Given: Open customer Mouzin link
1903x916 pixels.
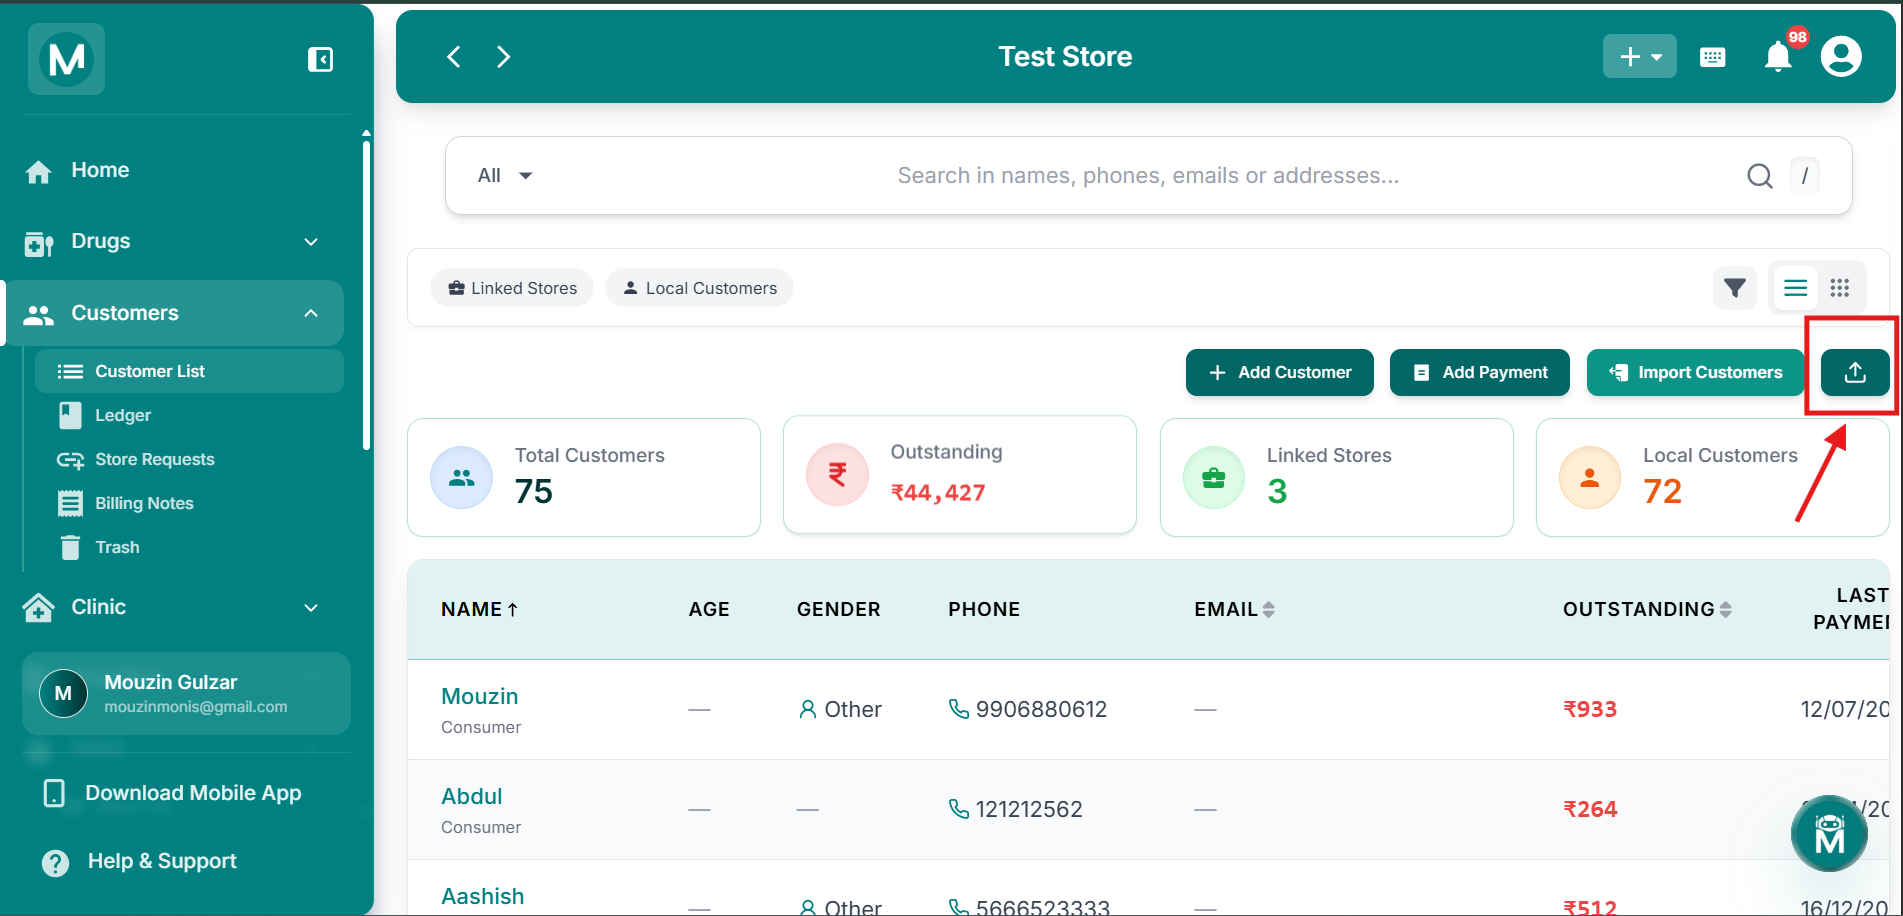Looking at the screenshot, I should pos(480,696).
